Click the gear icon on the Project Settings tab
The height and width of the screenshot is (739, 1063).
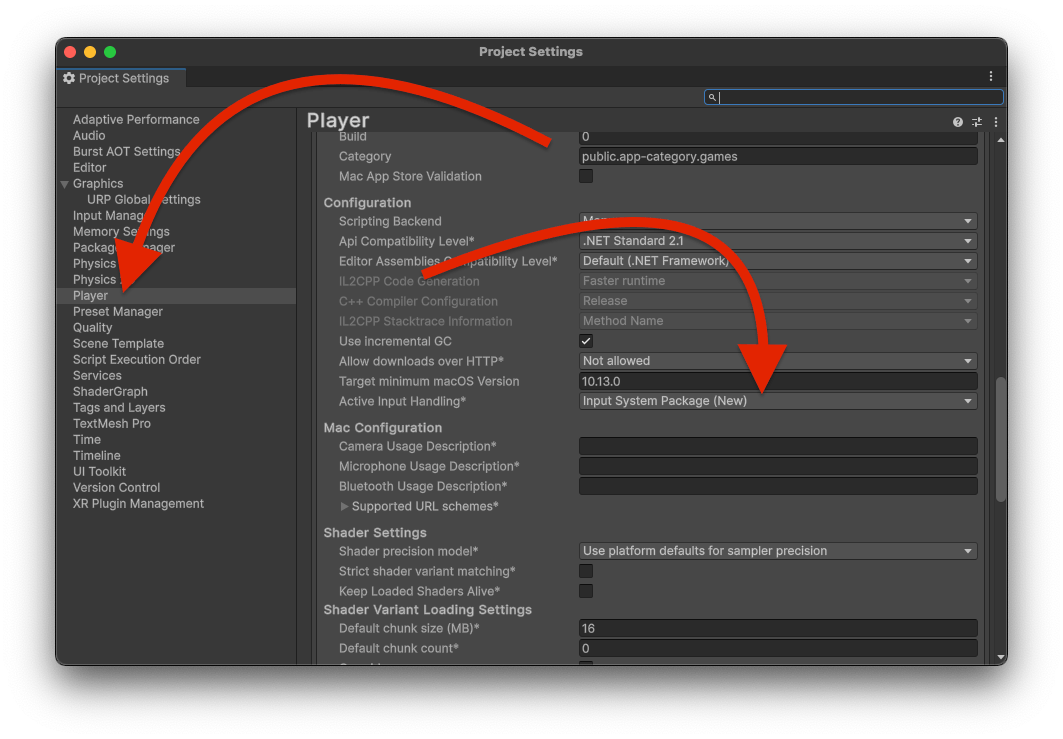coord(69,77)
